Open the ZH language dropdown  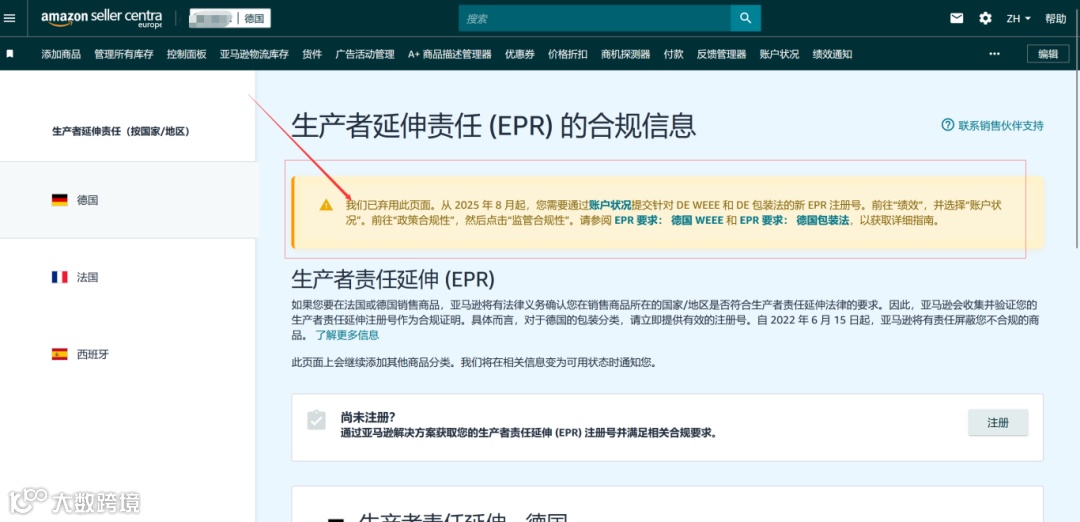(x=1018, y=19)
